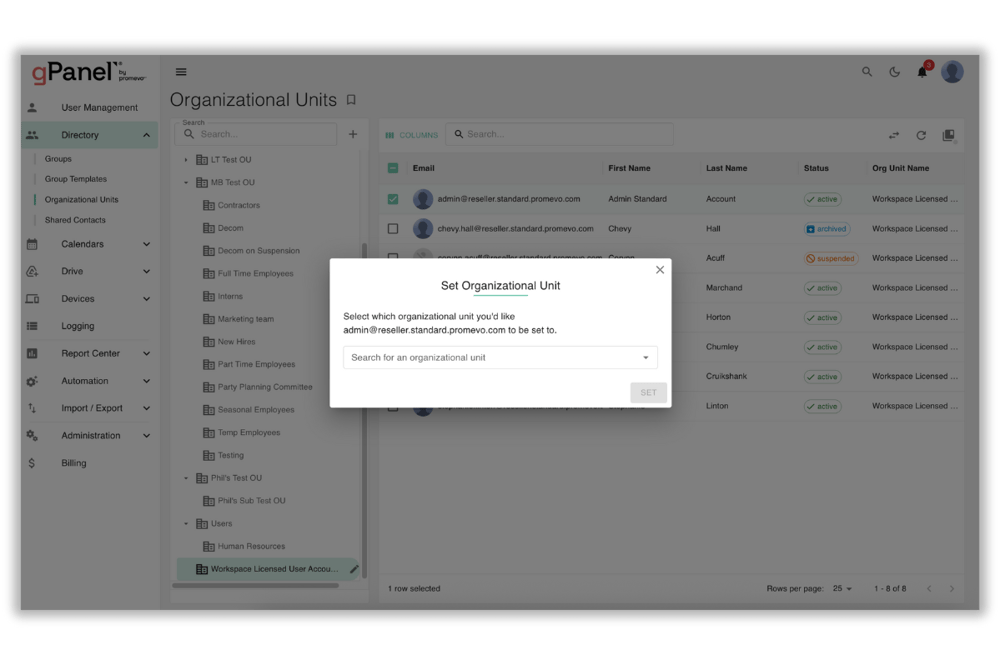Click the SET button in dialog

point(649,393)
